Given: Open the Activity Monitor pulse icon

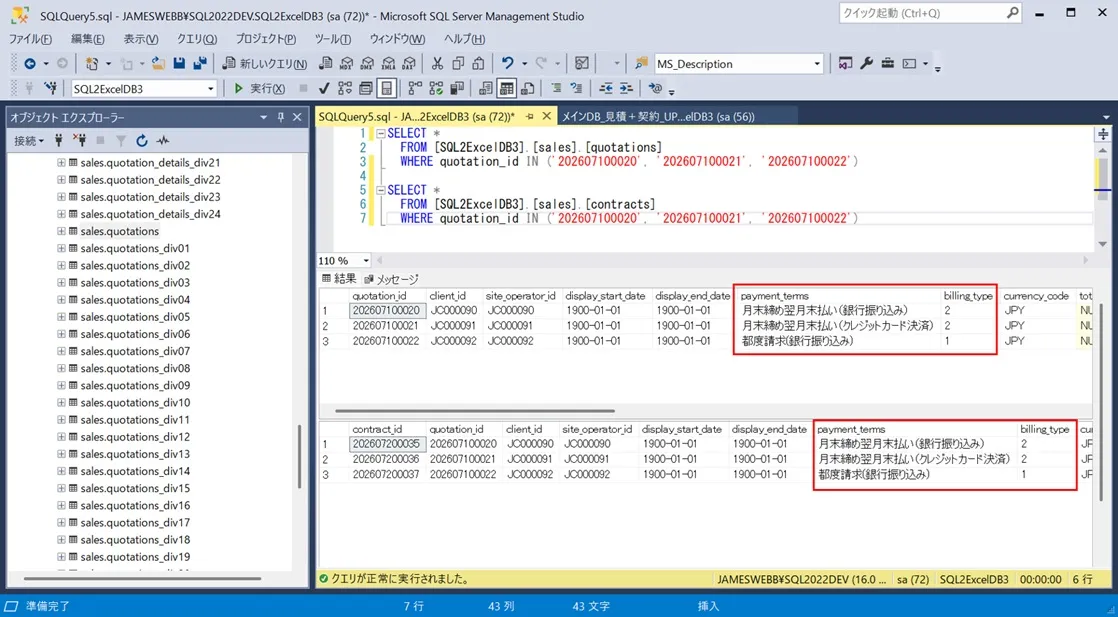Looking at the screenshot, I should (x=163, y=141).
